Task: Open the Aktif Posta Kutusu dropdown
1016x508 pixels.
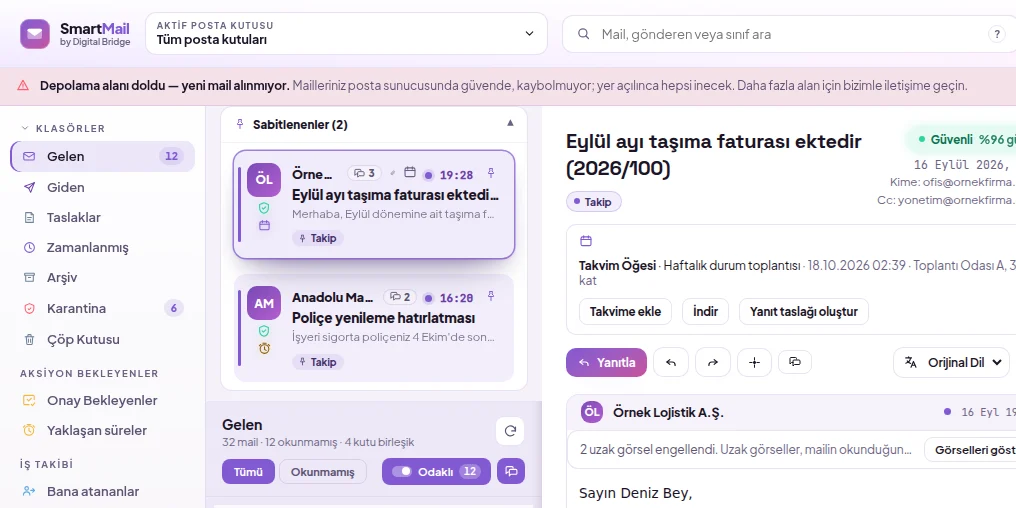Action: [346, 34]
